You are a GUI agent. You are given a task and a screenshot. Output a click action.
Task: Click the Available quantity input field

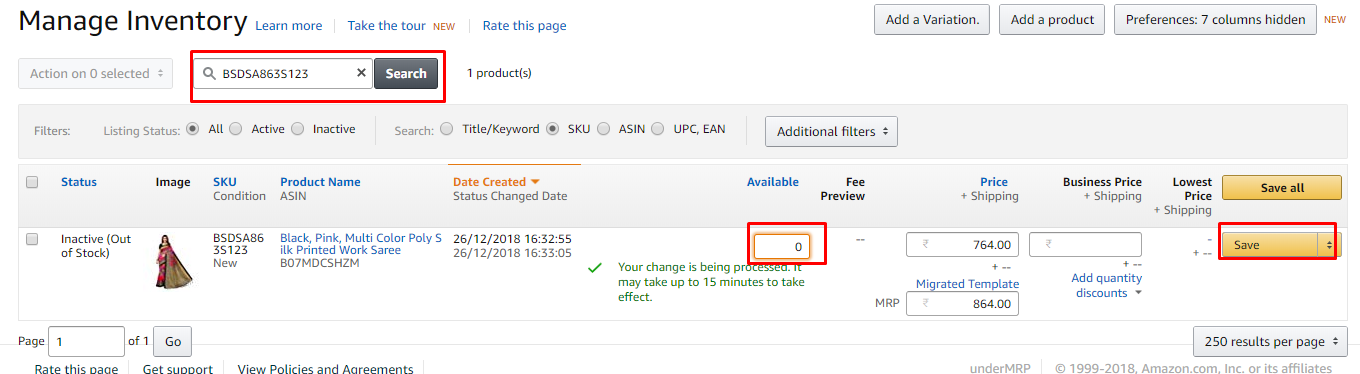click(782, 246)
